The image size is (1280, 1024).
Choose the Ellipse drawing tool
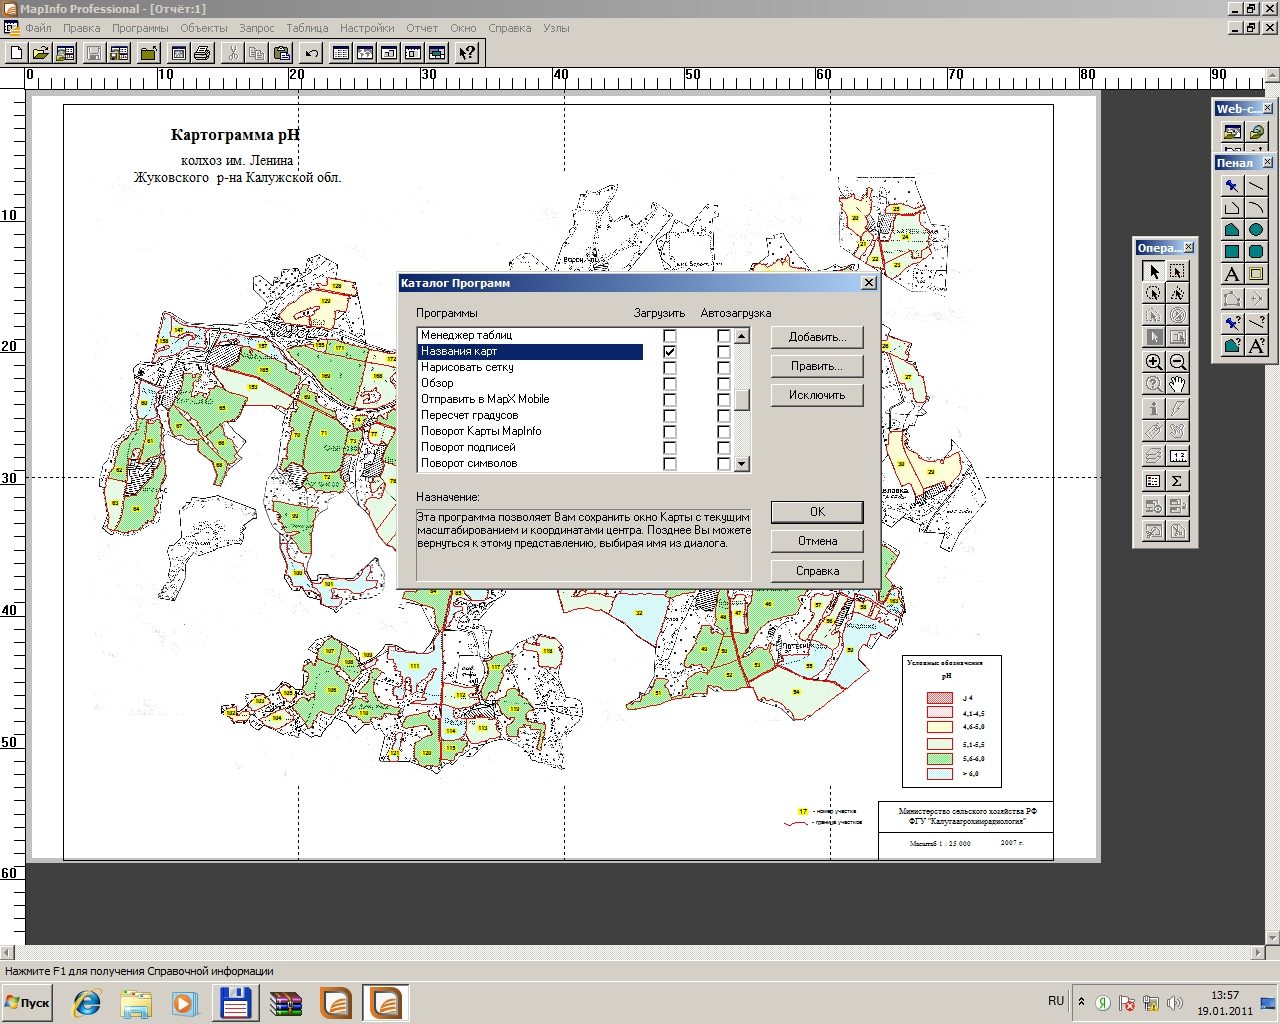click(x=1256, y=230)
